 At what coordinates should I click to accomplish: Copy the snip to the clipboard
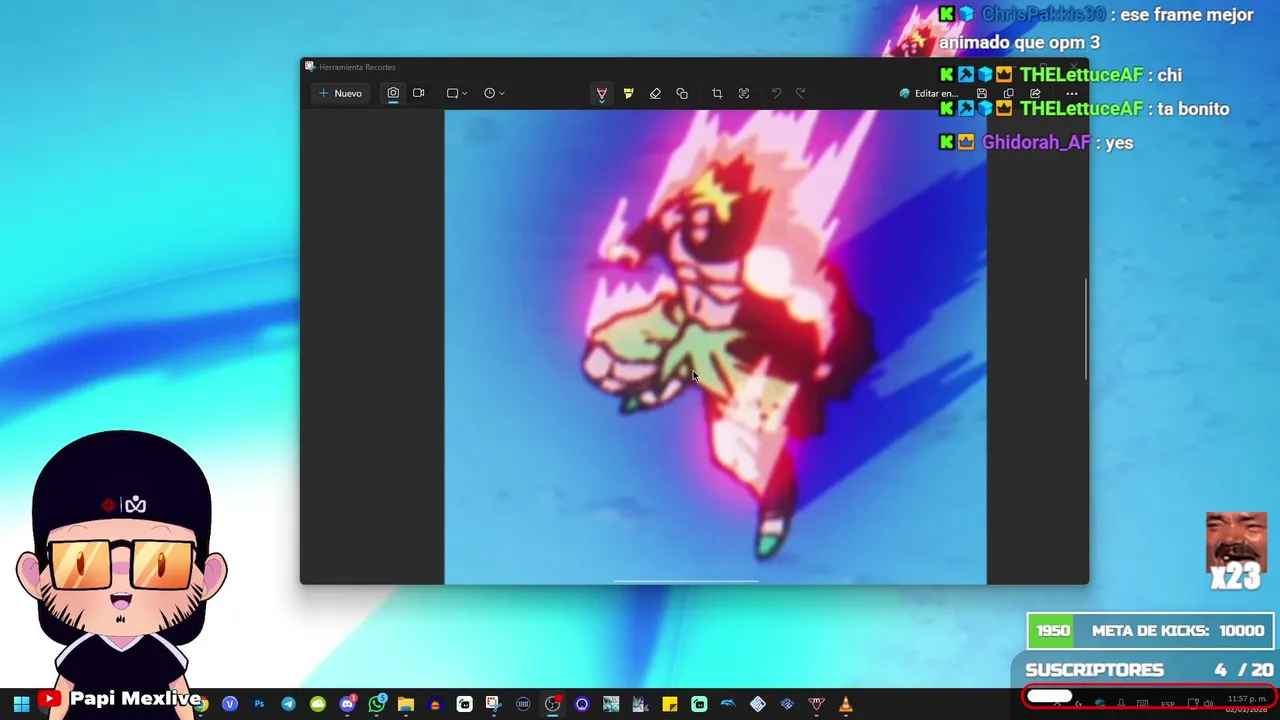point(1008,93)
